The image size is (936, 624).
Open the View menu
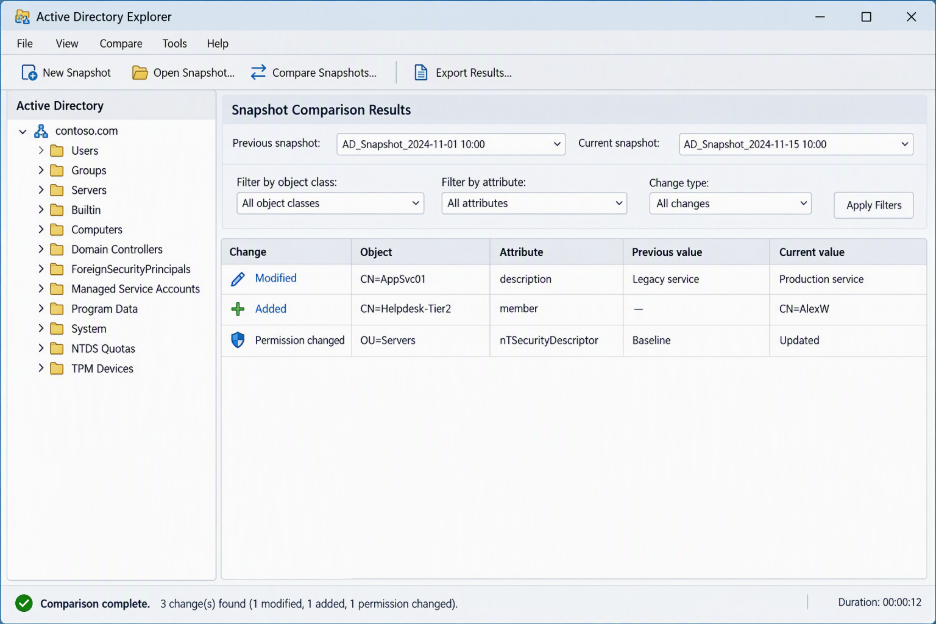pyautogui.click(x=67, y=44)
